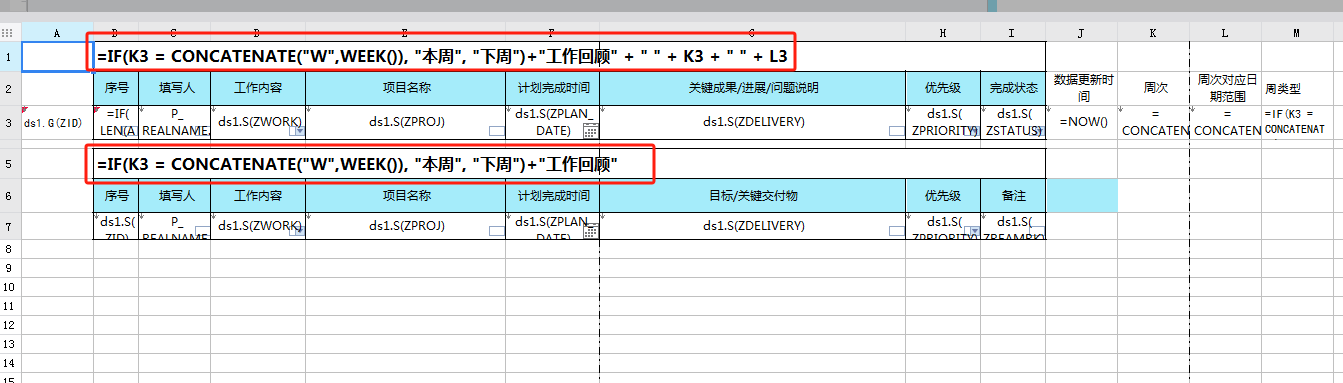Select the 序号 header cell in row 6
Screen dimensions: 1343x383
coord(116,195)
